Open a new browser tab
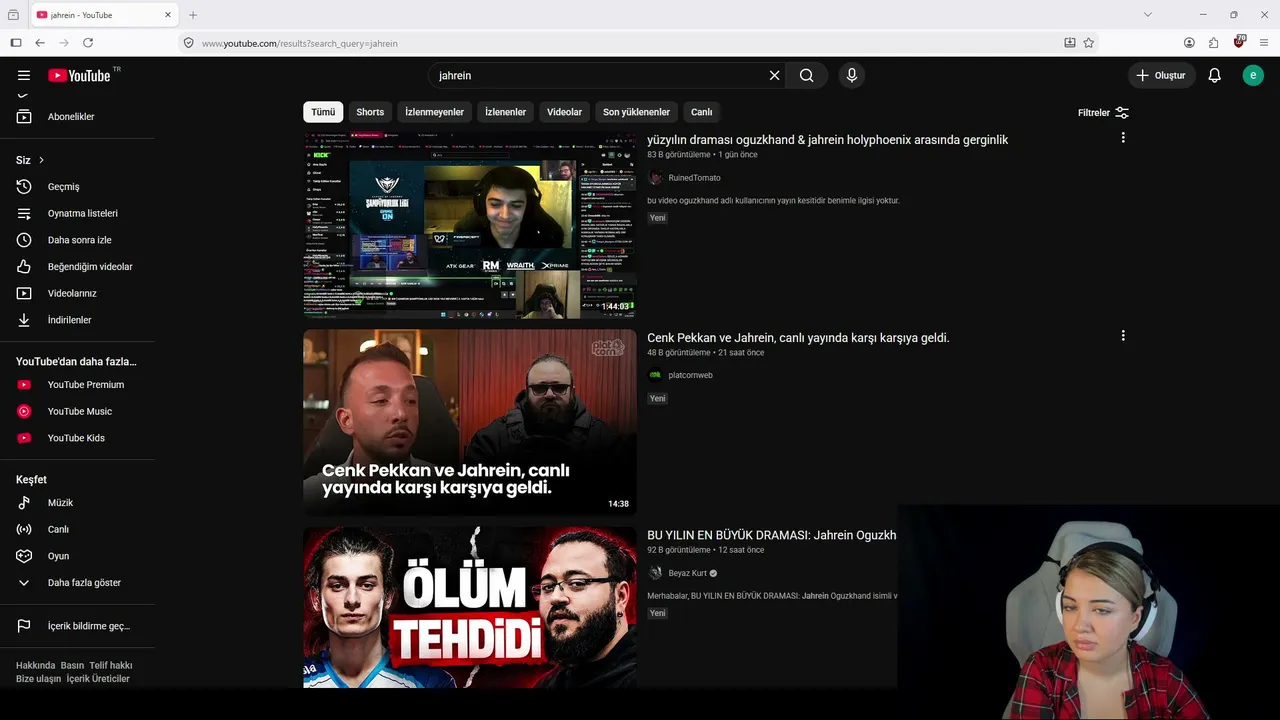This screenshot has width=1280, height=720. click(193, 15)
